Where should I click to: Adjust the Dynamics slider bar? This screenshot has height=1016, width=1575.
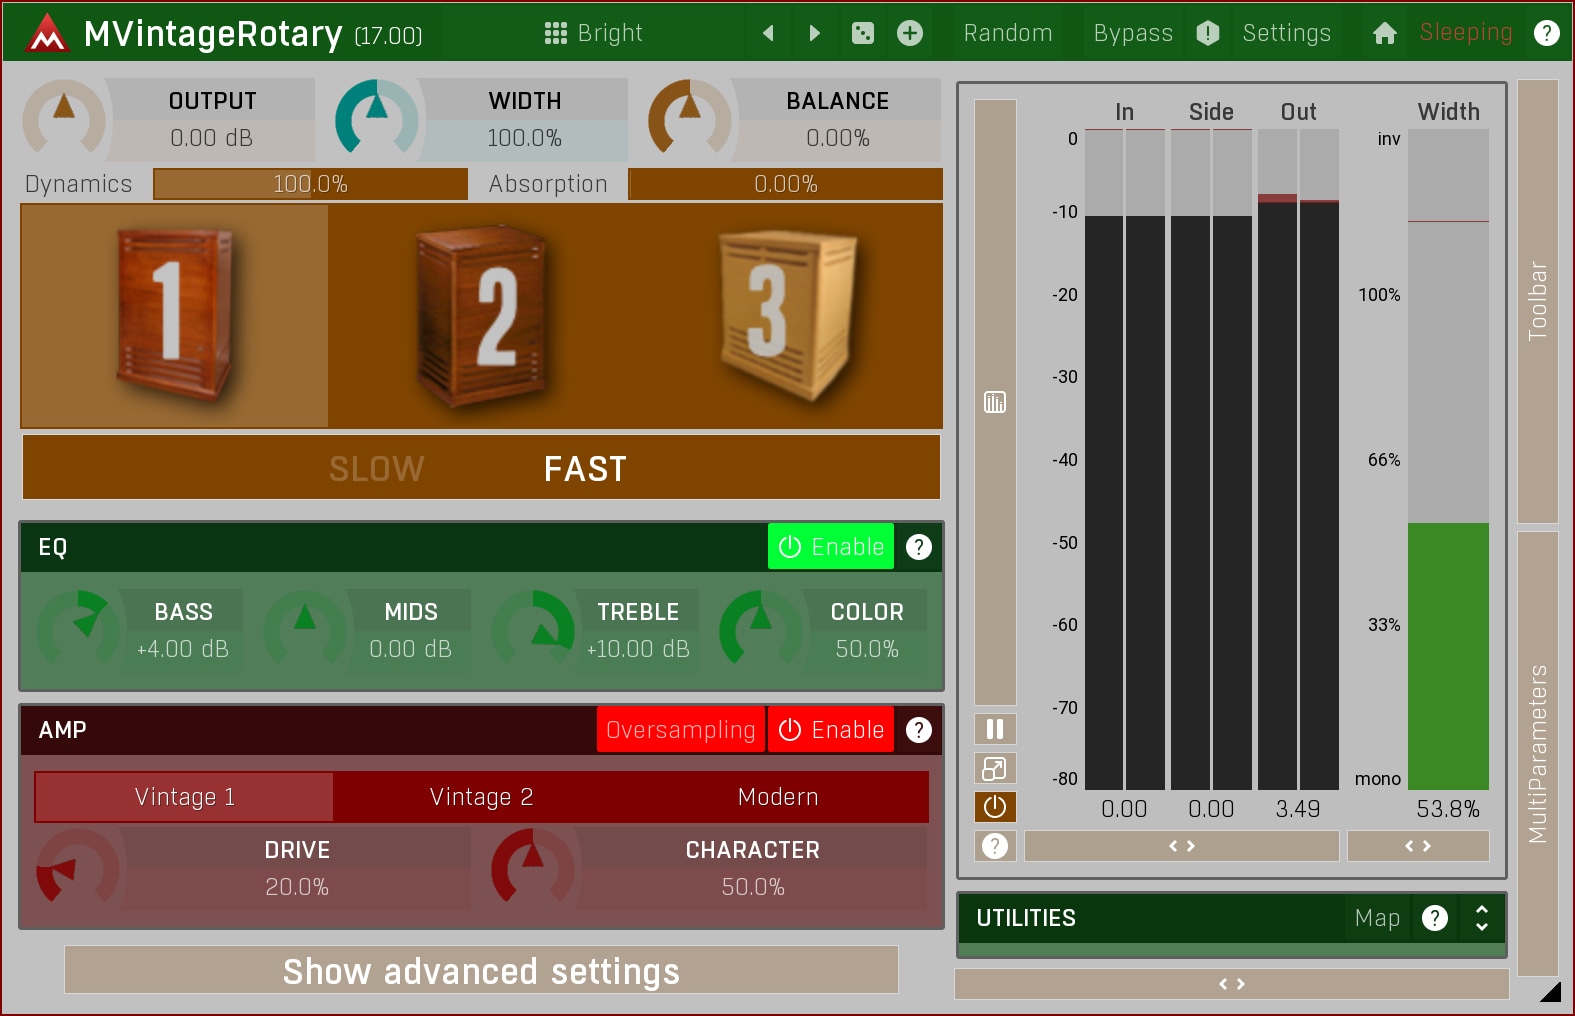pyautogui.click(x=310, y=184)
